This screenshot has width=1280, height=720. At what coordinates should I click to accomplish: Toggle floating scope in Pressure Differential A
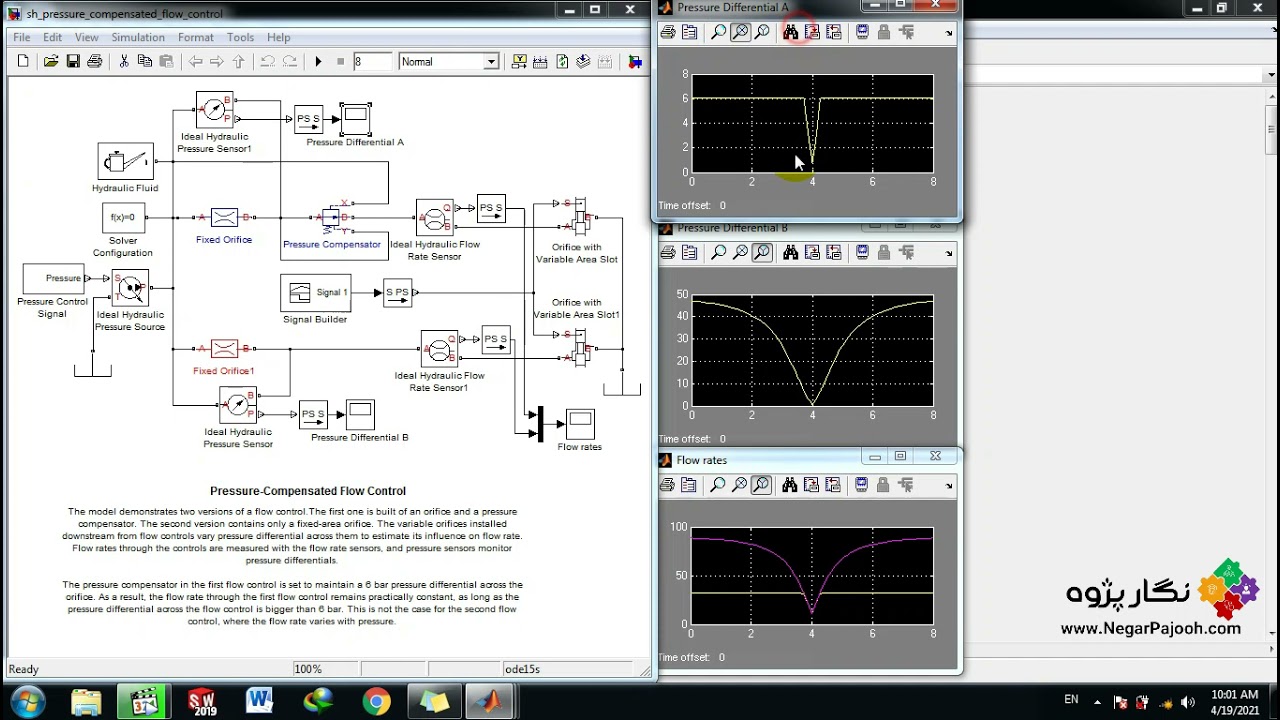point(862,32)
